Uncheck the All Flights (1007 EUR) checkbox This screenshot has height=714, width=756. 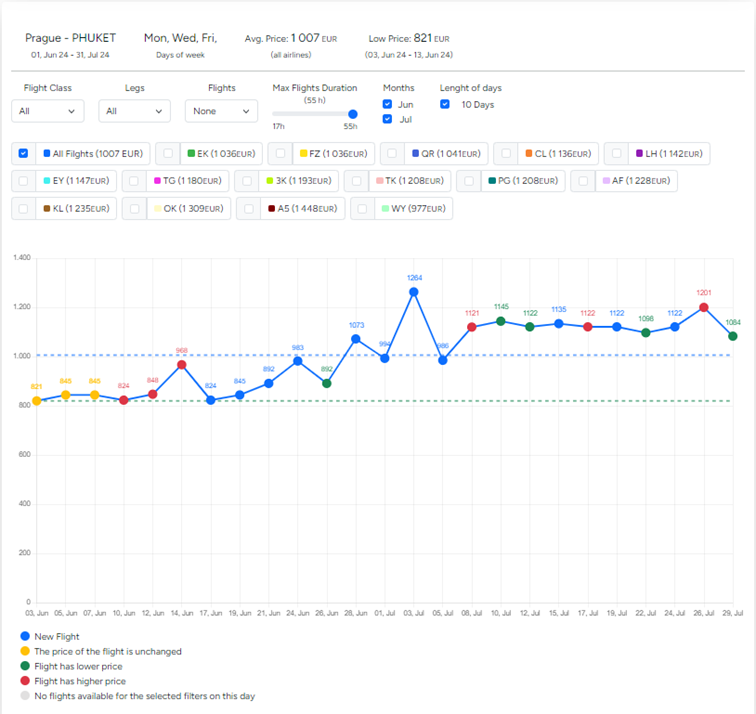(24, 154)
